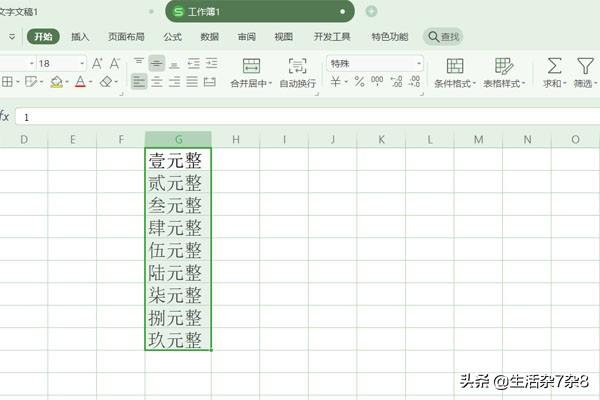Open the 公式 ribbon tab
This screenshot has height=400, width=600.
(173, 37)
